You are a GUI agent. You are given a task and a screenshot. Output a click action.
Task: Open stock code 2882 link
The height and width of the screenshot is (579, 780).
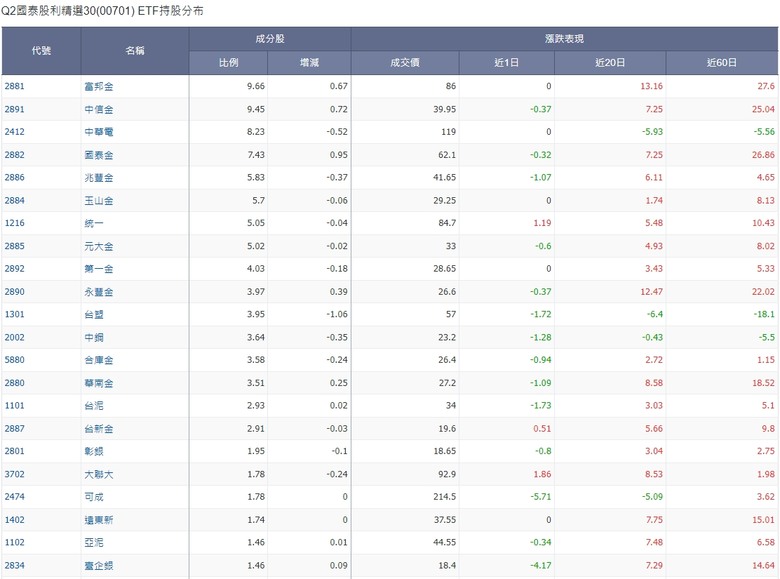pyautogui.click(x=14, y=155)
